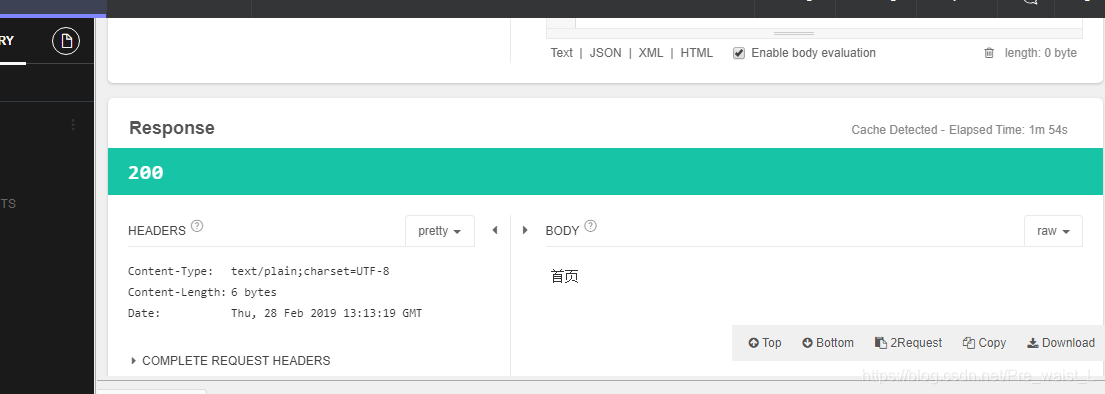Click the Content-Type header value

[310, 271]
